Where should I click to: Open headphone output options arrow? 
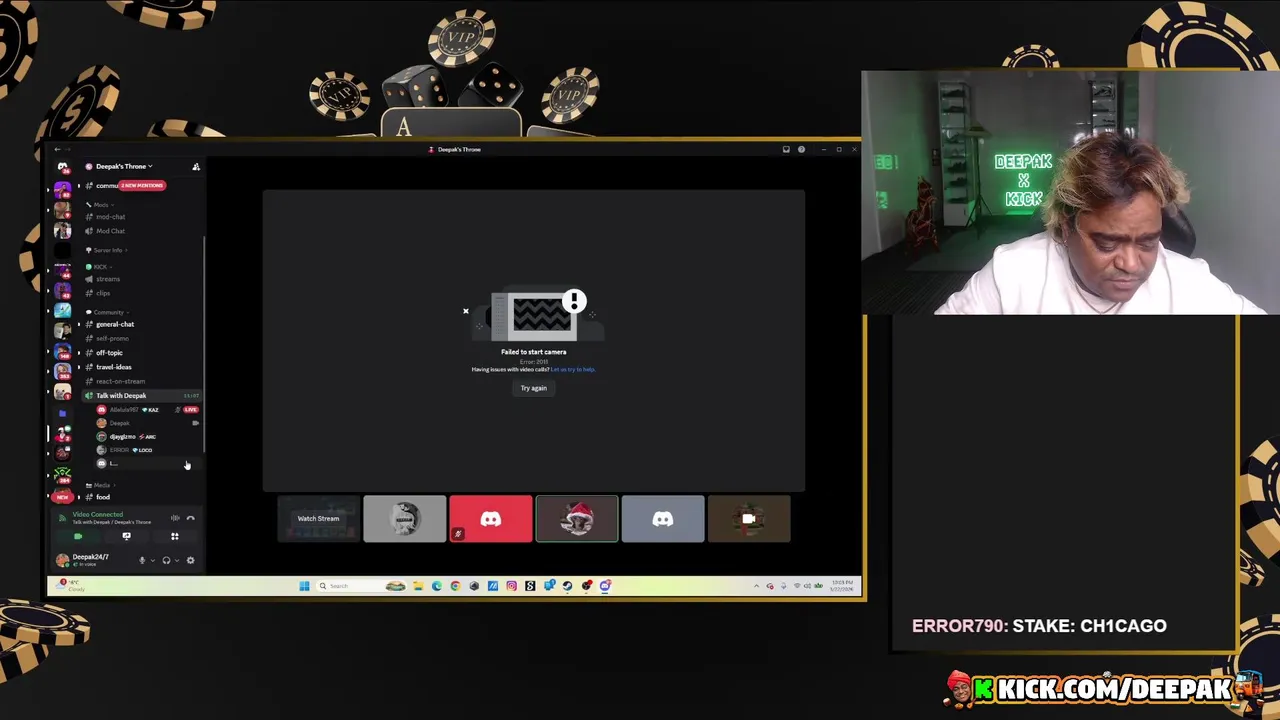(x=177, y=561)
